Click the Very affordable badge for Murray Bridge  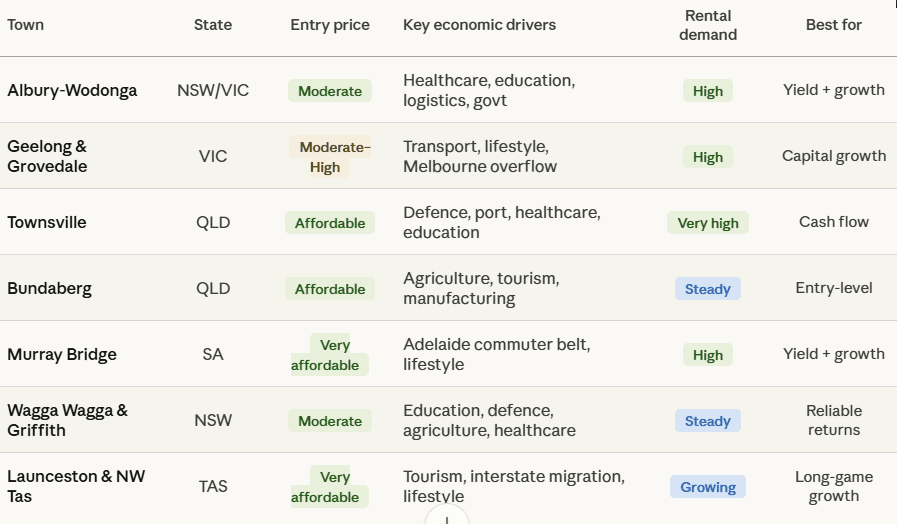[x=330, y=355]
